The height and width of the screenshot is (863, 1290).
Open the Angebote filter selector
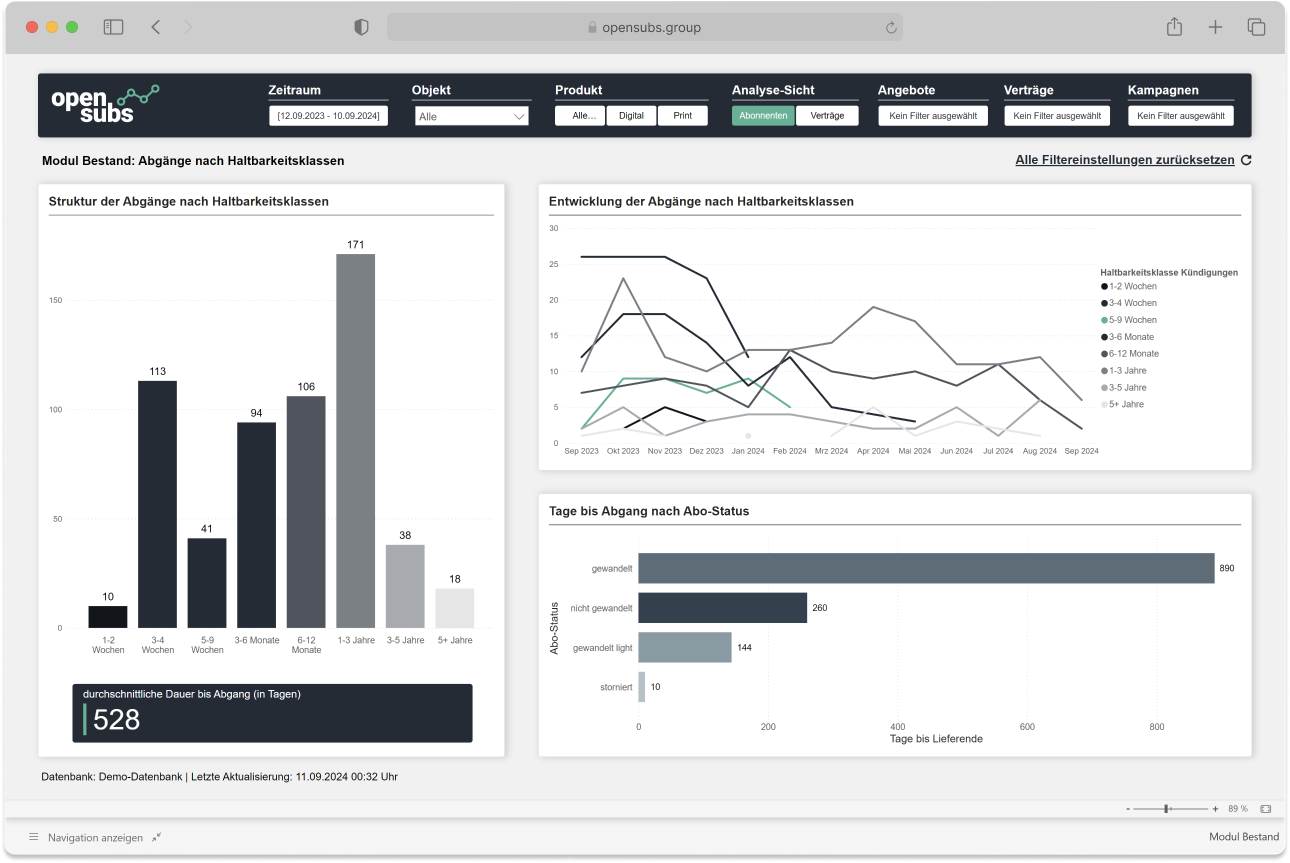tap(932, 116)
